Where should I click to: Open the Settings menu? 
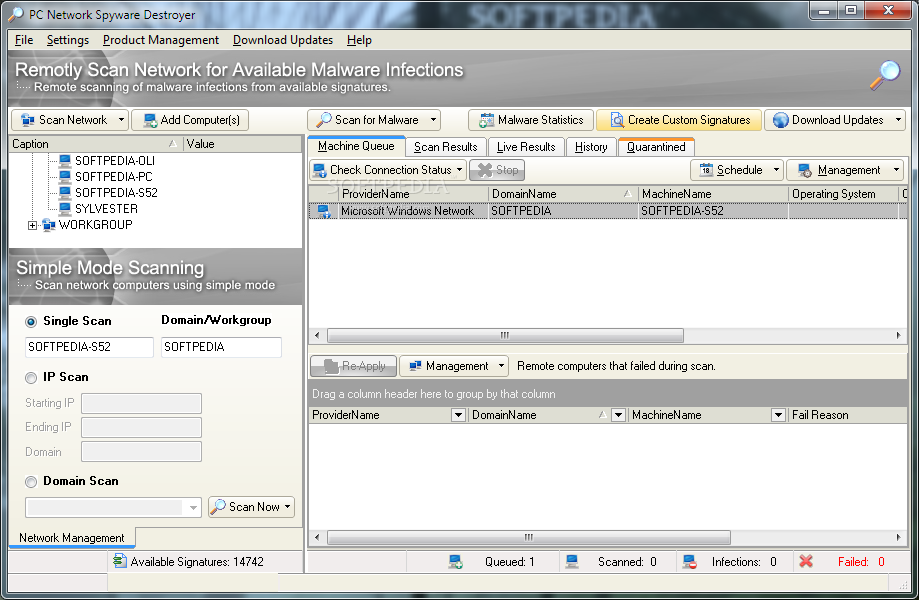coord(68,40)
